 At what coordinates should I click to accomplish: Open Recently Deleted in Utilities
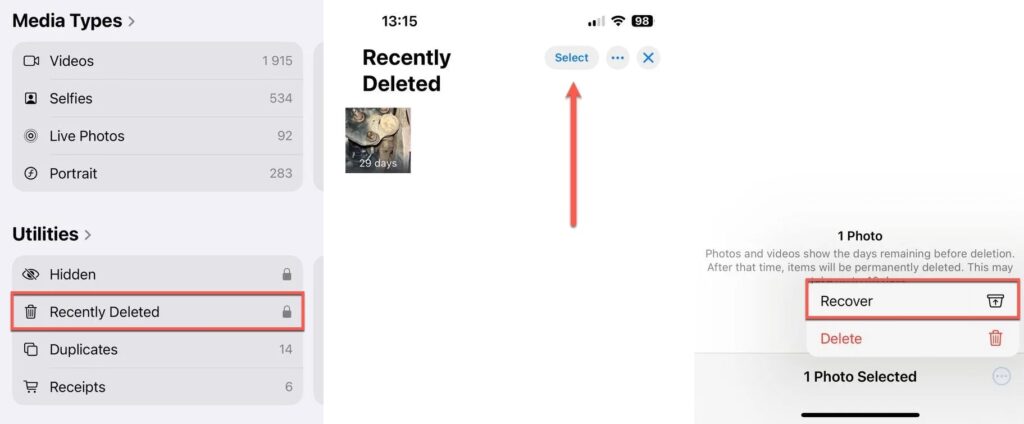157,312
